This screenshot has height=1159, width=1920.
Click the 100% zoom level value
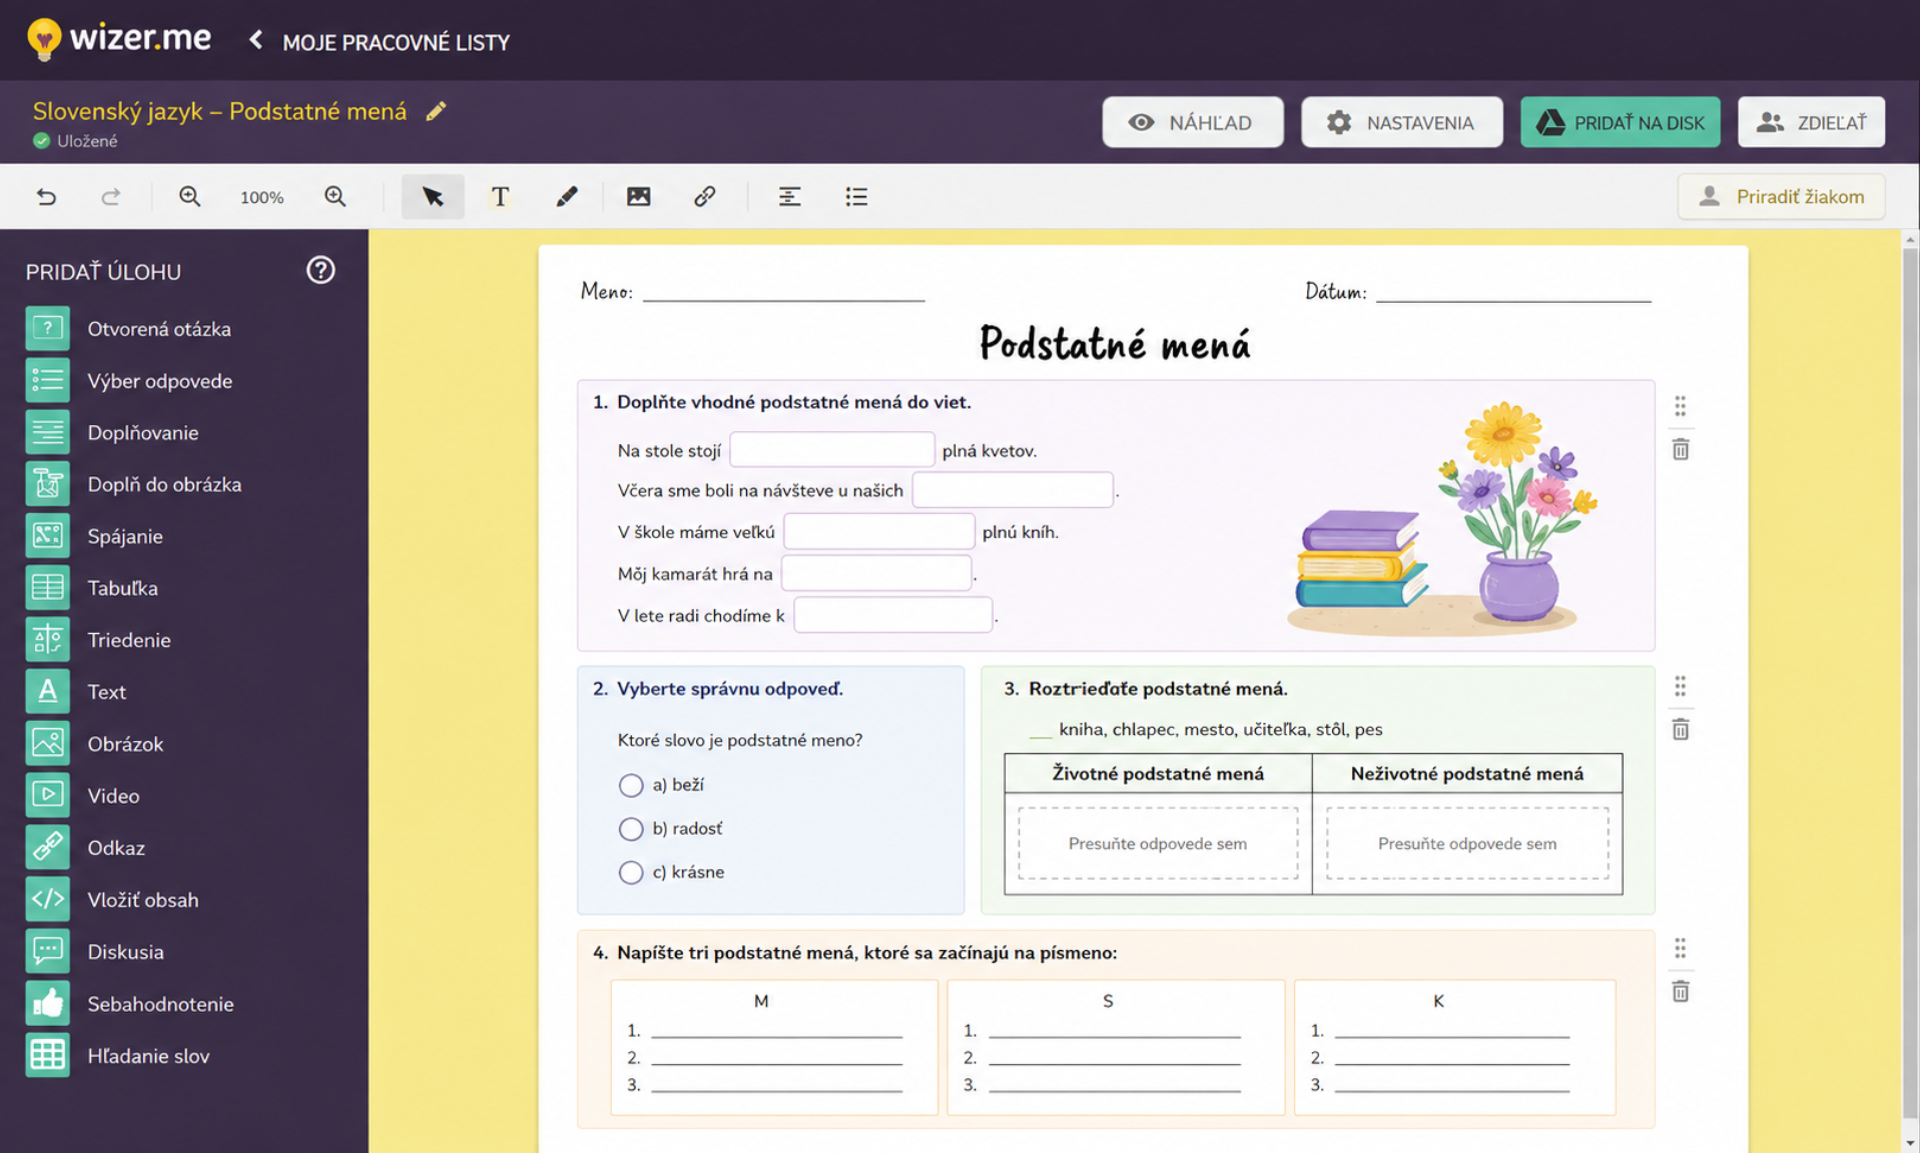[262, 198]
